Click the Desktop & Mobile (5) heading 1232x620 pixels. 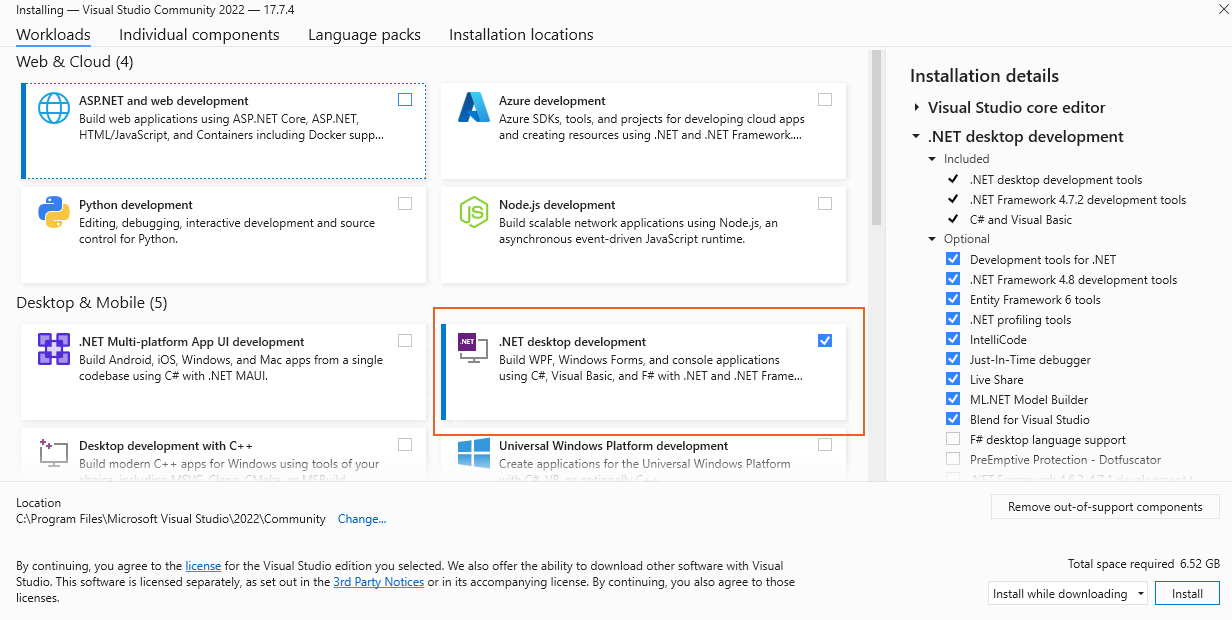click(92, 303)
